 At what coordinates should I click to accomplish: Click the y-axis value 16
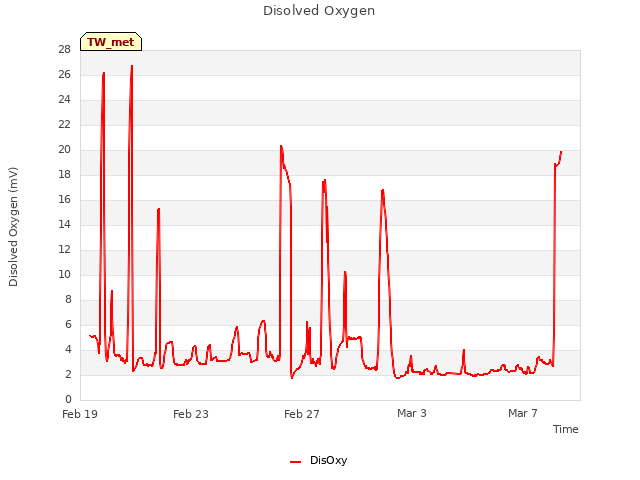[x=64, y=199]
